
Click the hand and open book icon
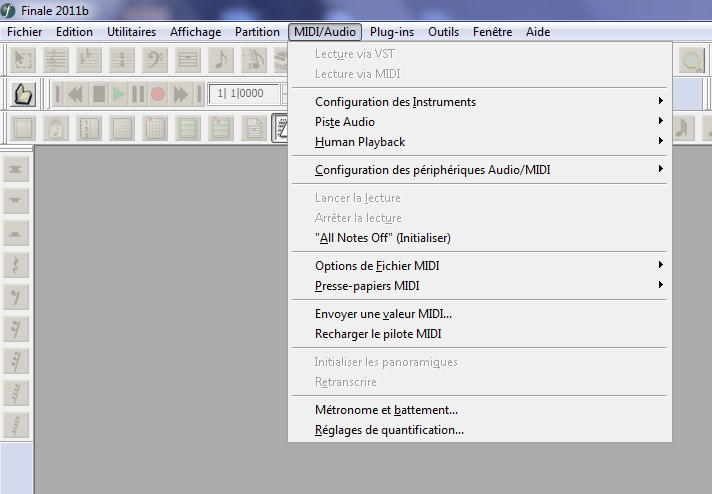(x=23, y=94)
